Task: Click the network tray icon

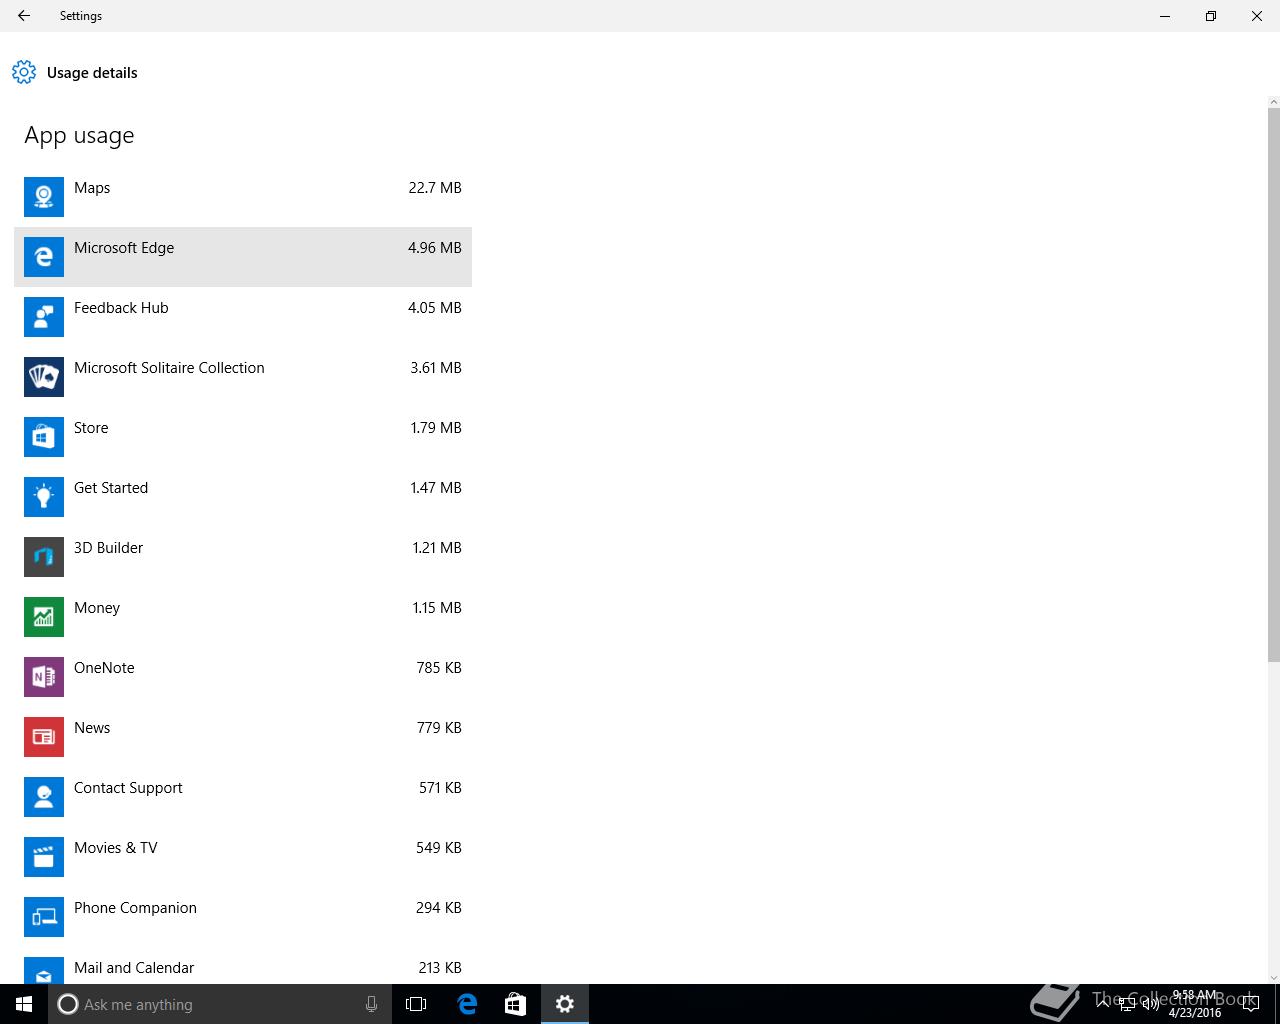Action: pos(1127,1004)
